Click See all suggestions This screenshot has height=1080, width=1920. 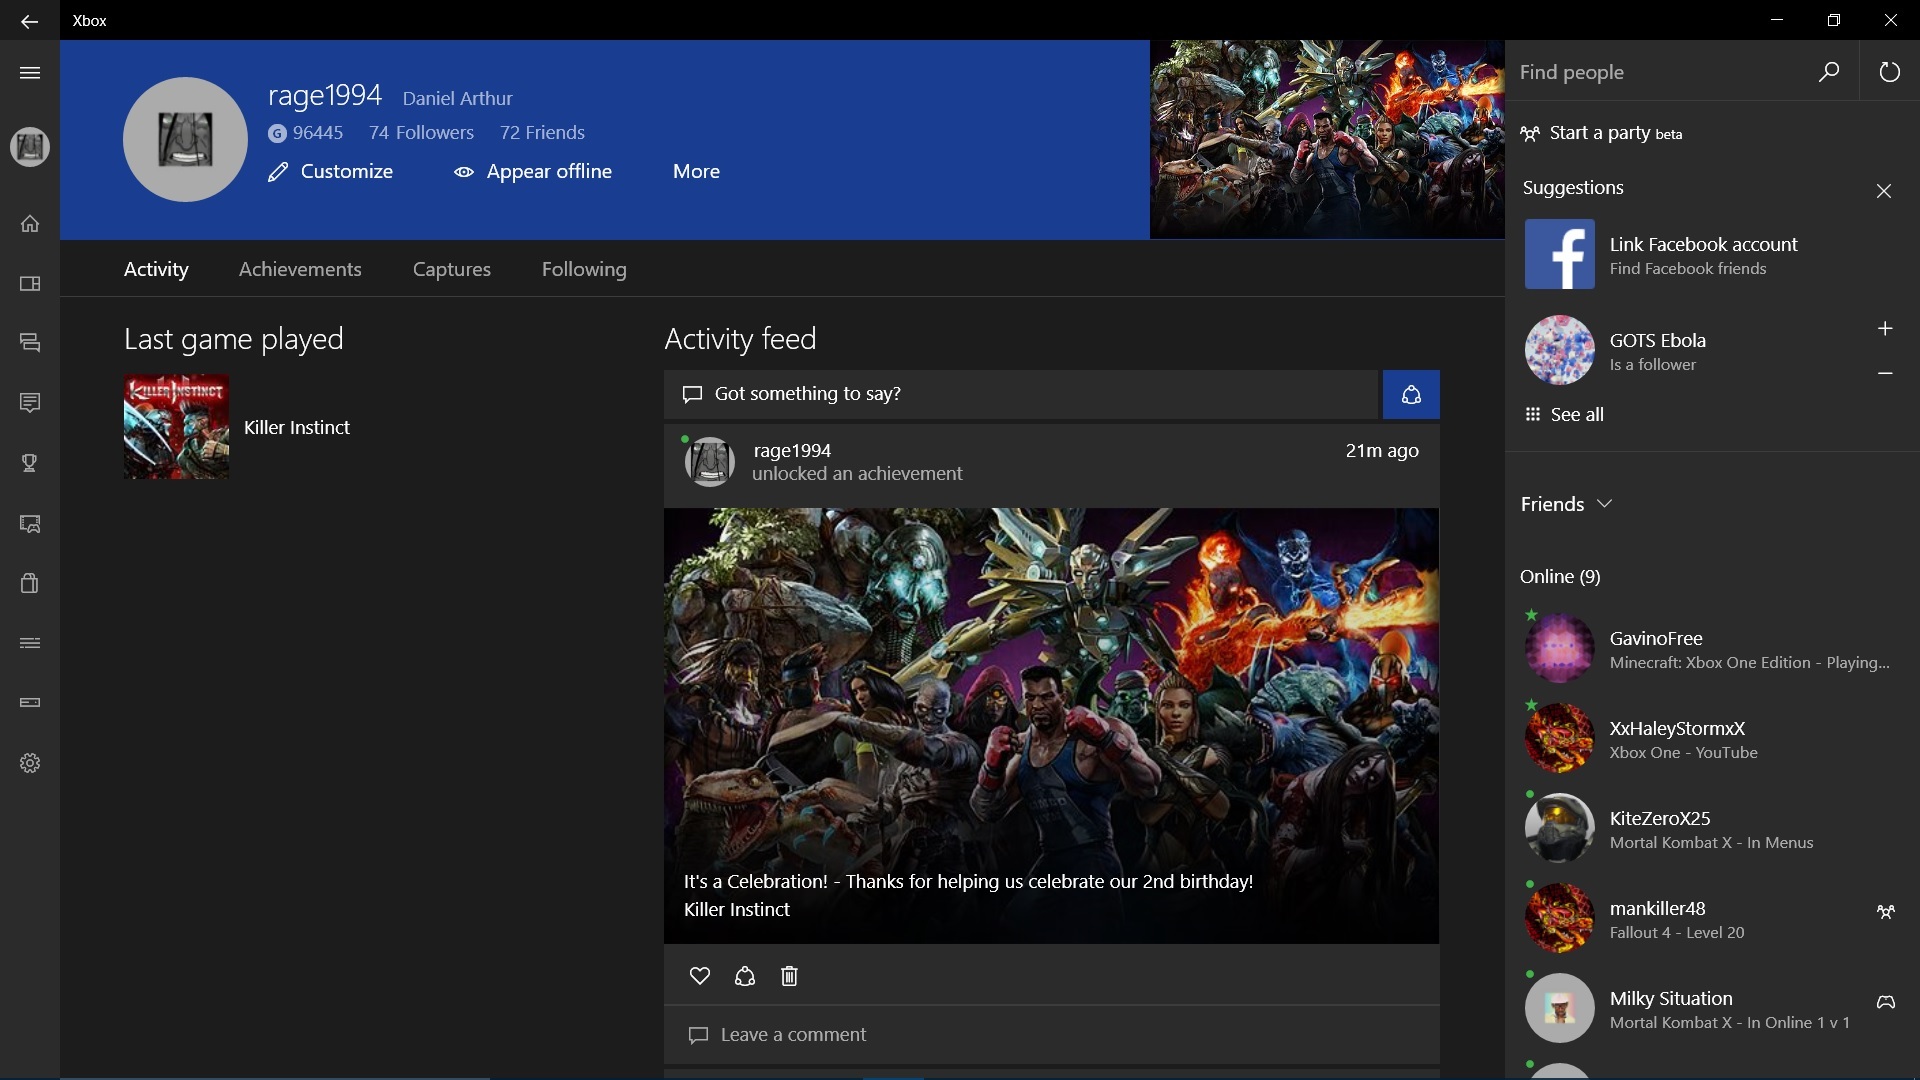(1564, 414)
